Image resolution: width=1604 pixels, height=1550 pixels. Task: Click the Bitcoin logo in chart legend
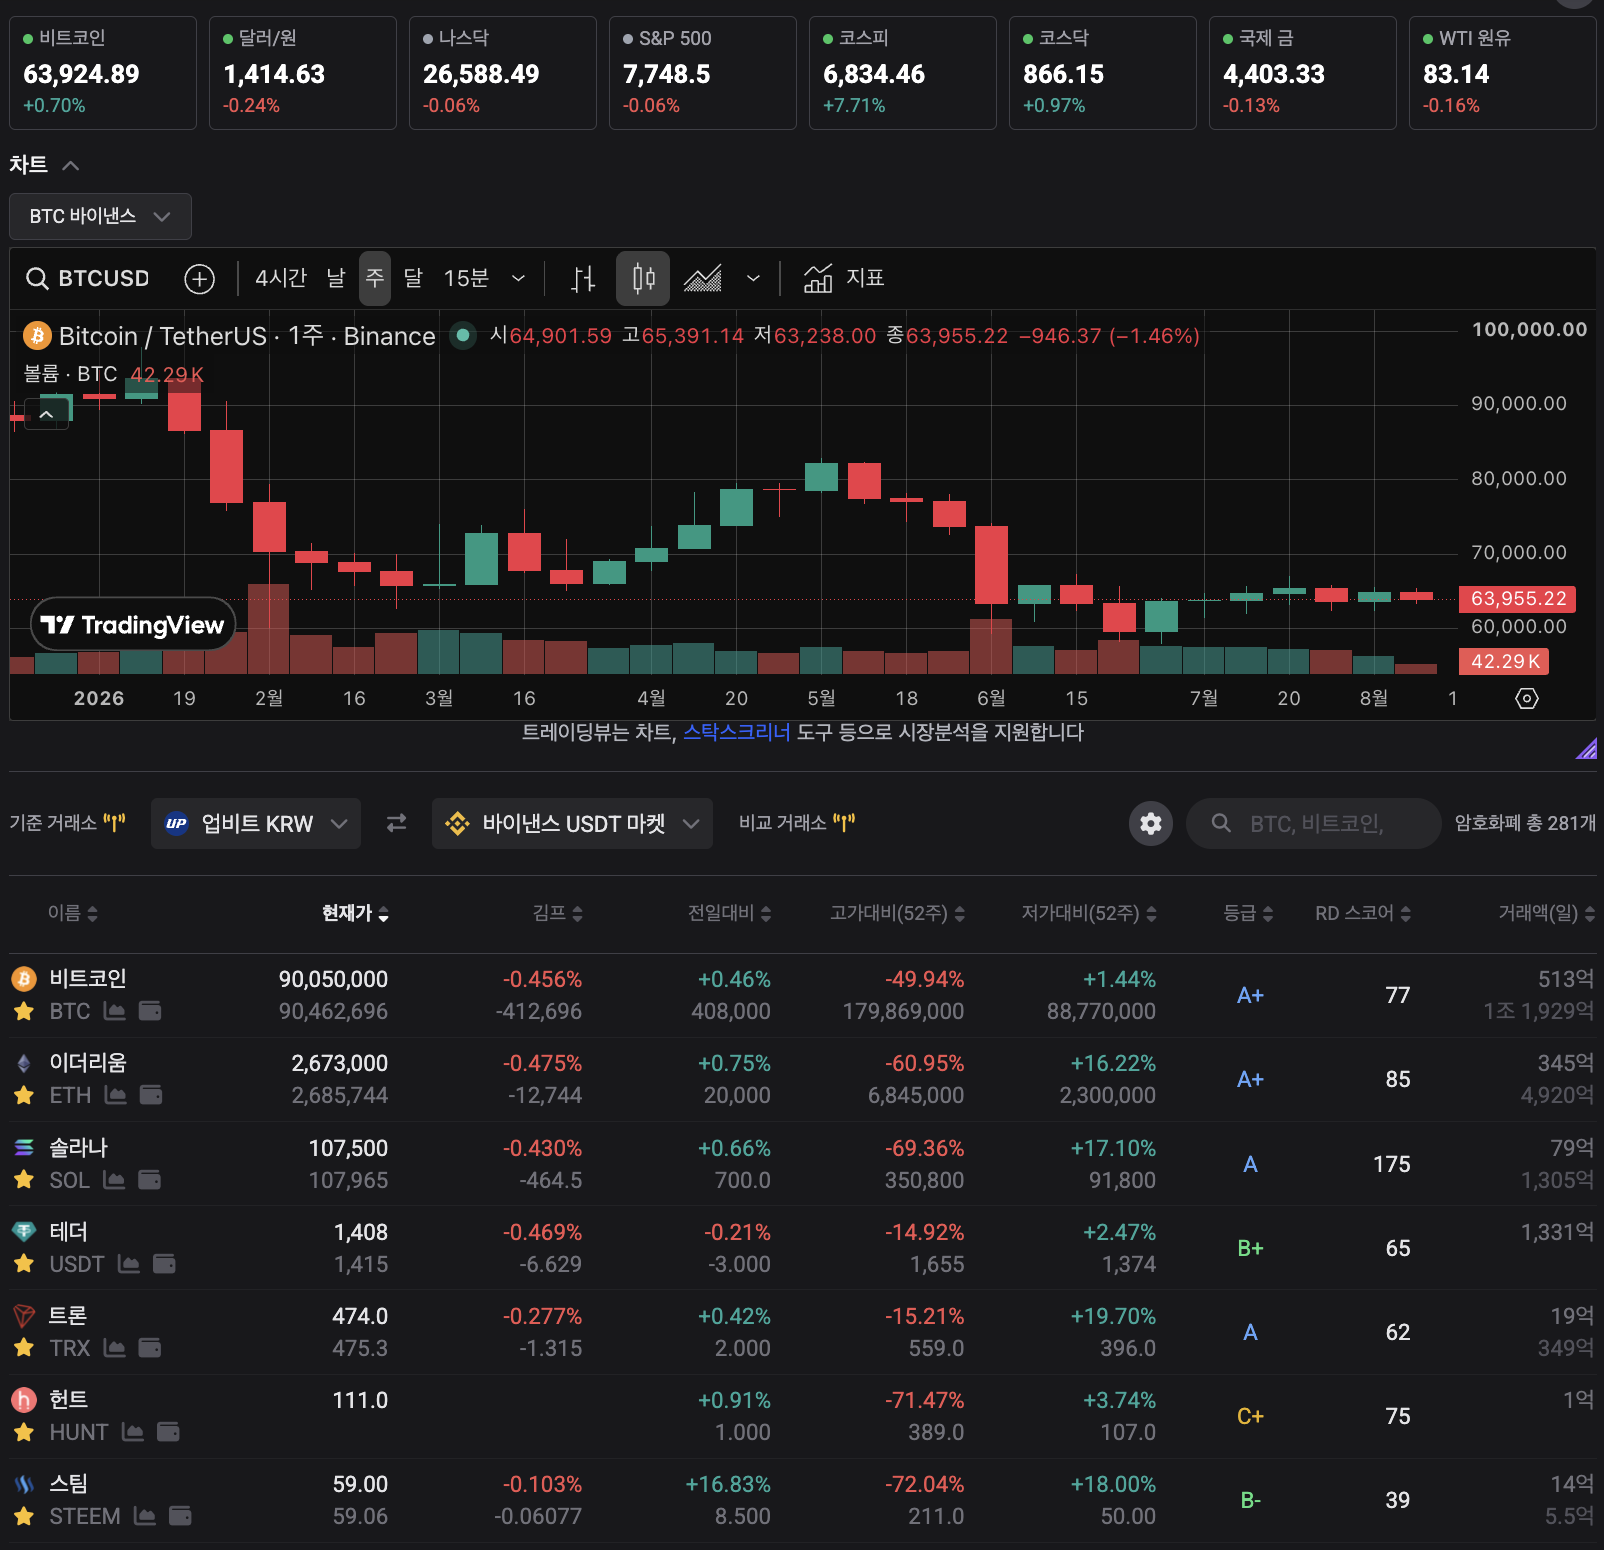coord(37,336)
